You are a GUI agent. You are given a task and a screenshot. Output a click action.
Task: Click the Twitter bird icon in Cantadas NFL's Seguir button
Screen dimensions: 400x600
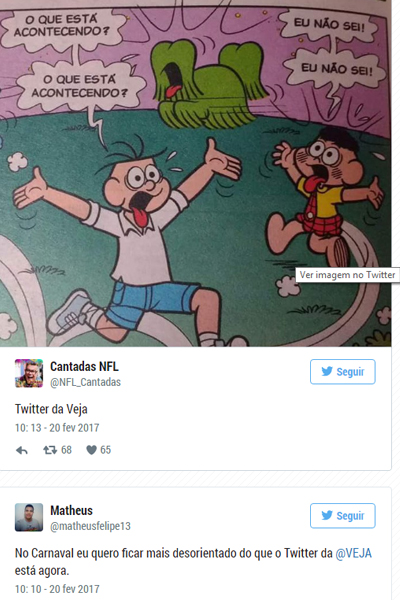[327, 371]
